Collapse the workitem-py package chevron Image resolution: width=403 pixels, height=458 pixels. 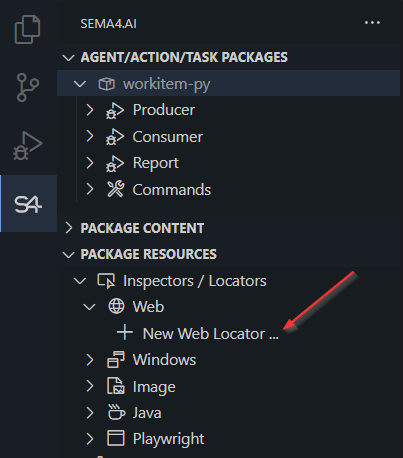point(80,84)
